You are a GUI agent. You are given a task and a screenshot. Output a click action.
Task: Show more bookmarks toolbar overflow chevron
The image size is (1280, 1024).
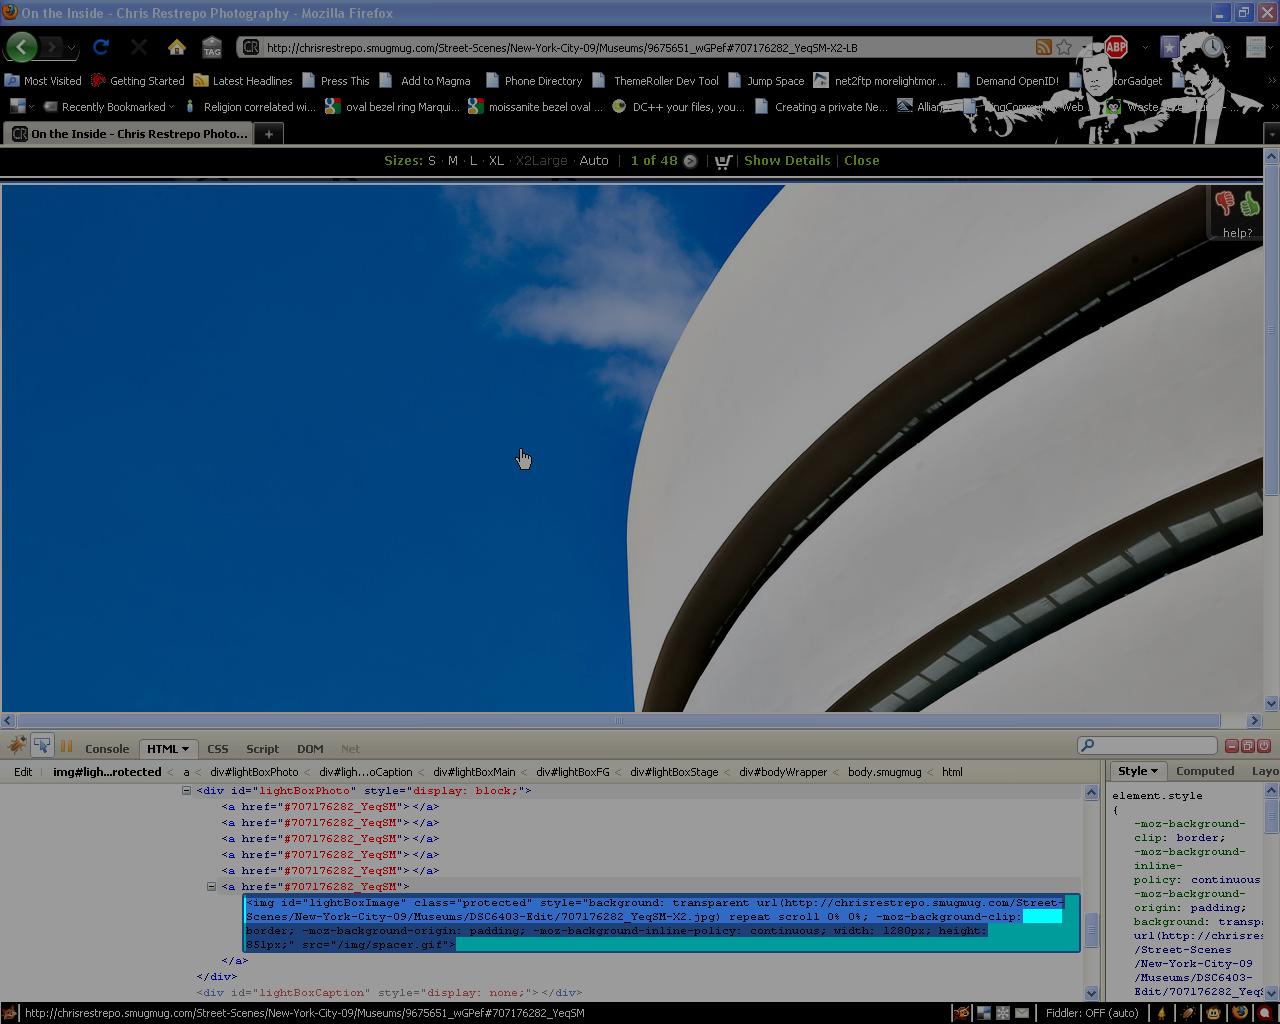[1272, 81]
